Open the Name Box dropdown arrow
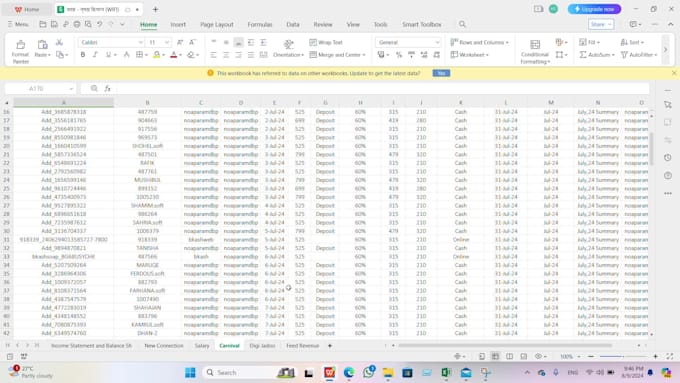Image resolution: width=680 pixels, height=383 pixels. (x=71, y=88)
